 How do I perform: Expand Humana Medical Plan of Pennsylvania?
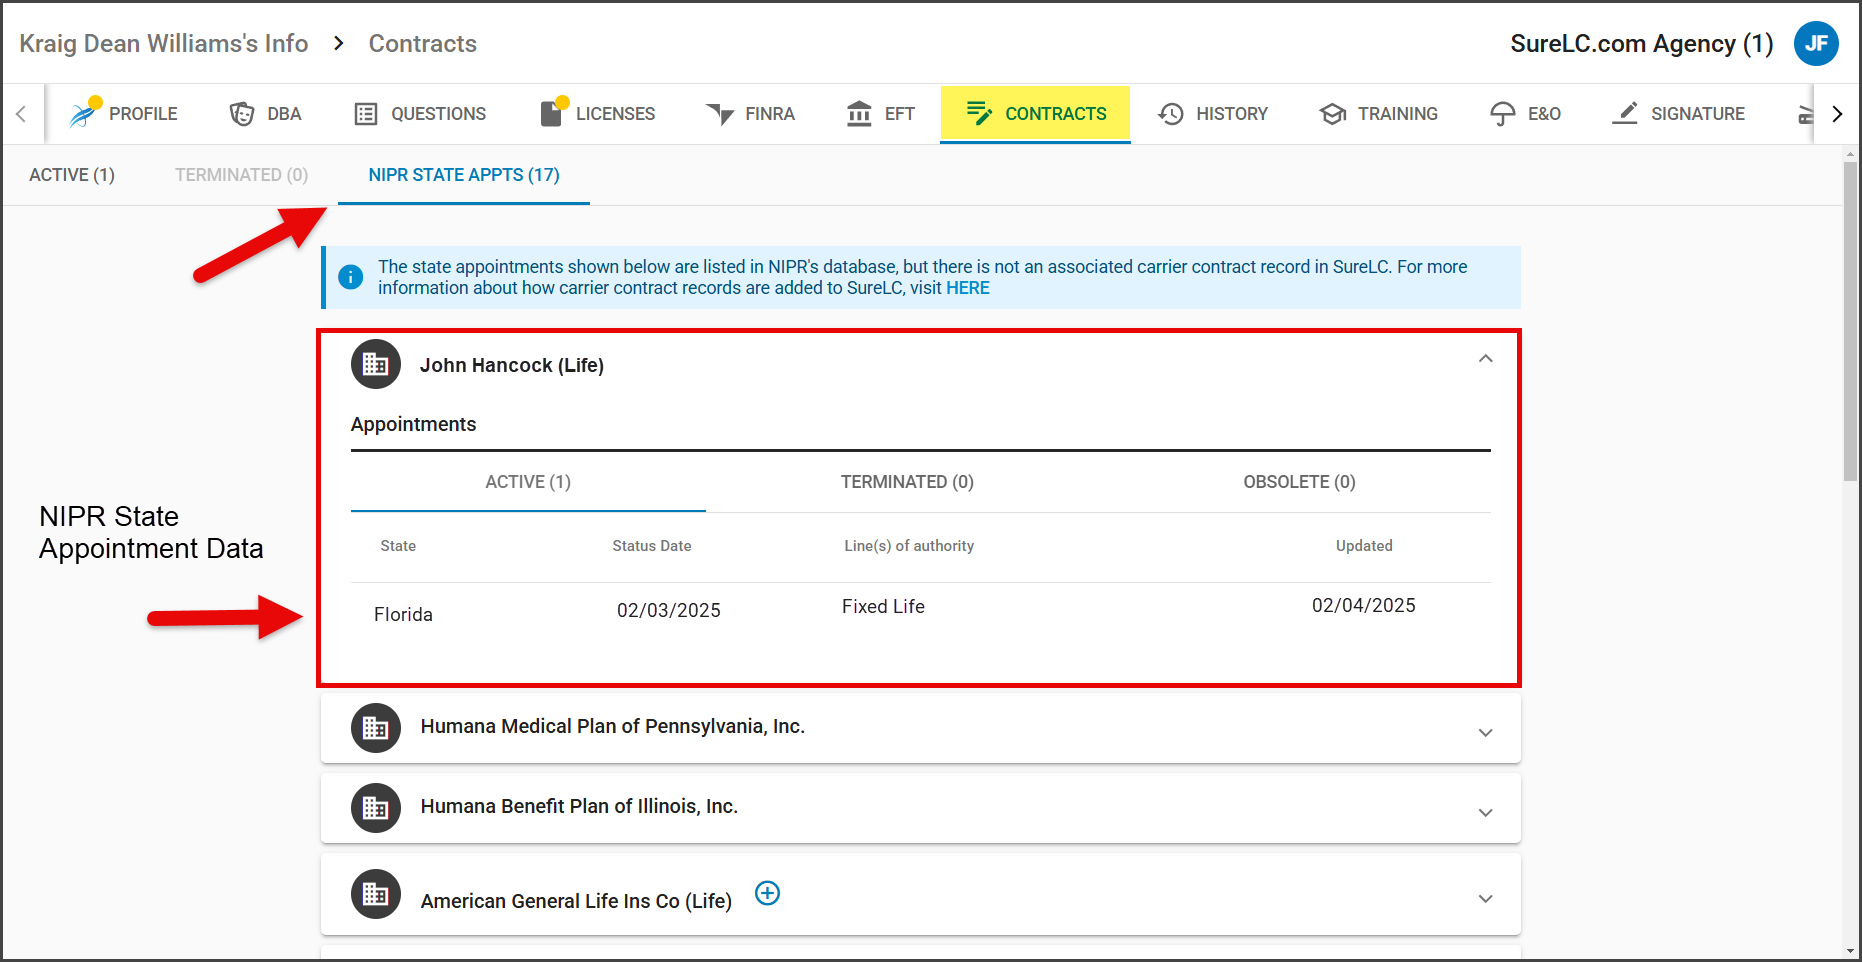pos(1486,733)
